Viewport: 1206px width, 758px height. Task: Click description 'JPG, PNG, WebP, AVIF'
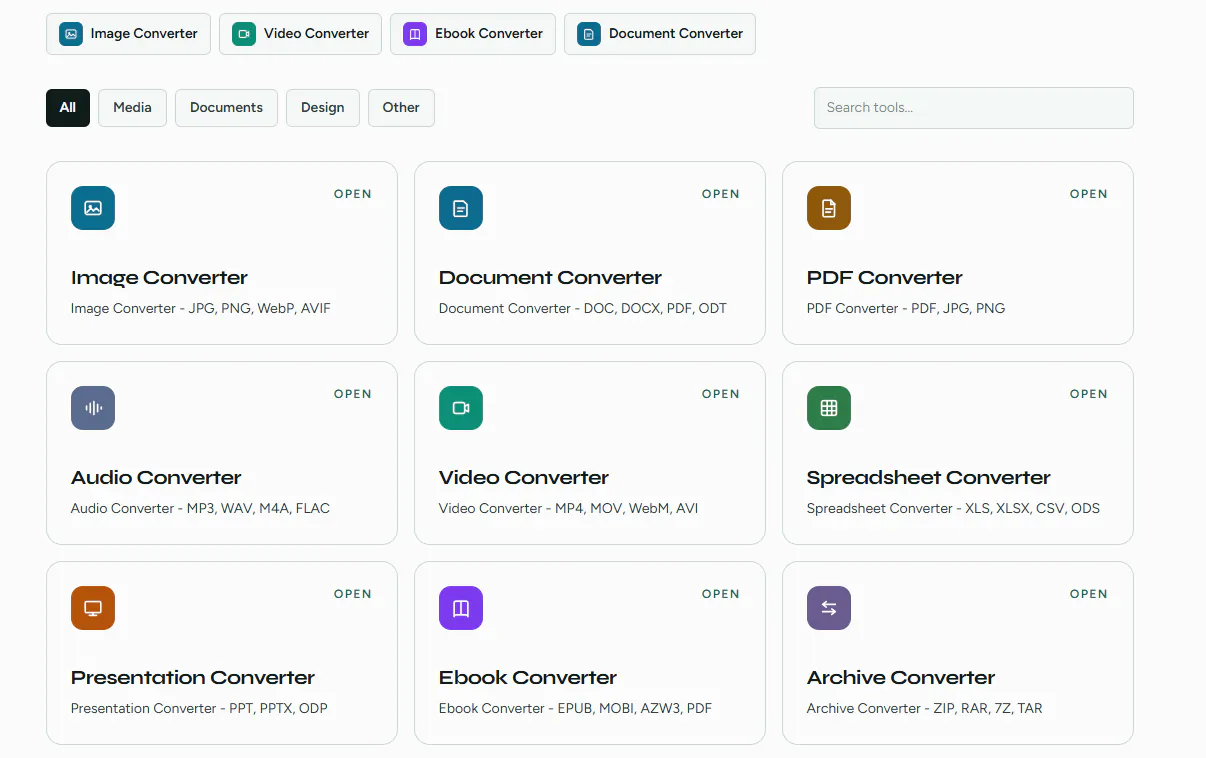coord(260,308)
